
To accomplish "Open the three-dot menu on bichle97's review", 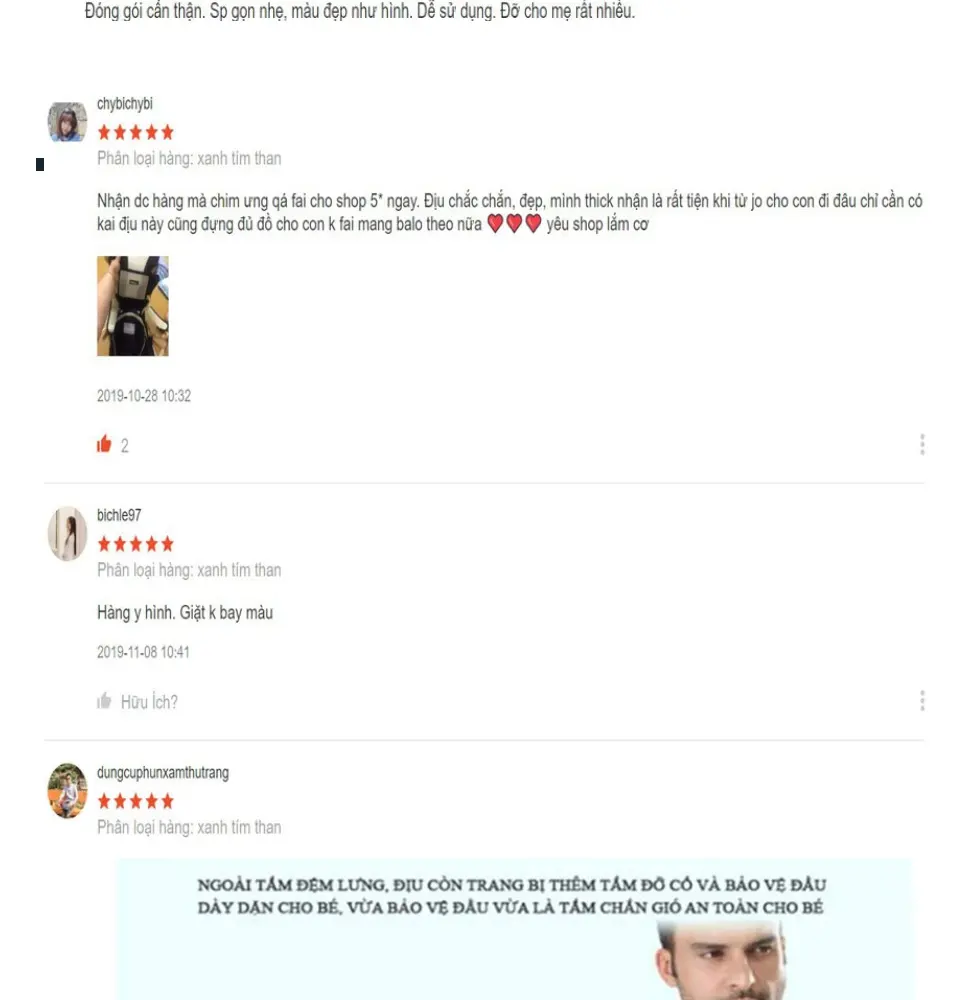I will coord(922,701).
